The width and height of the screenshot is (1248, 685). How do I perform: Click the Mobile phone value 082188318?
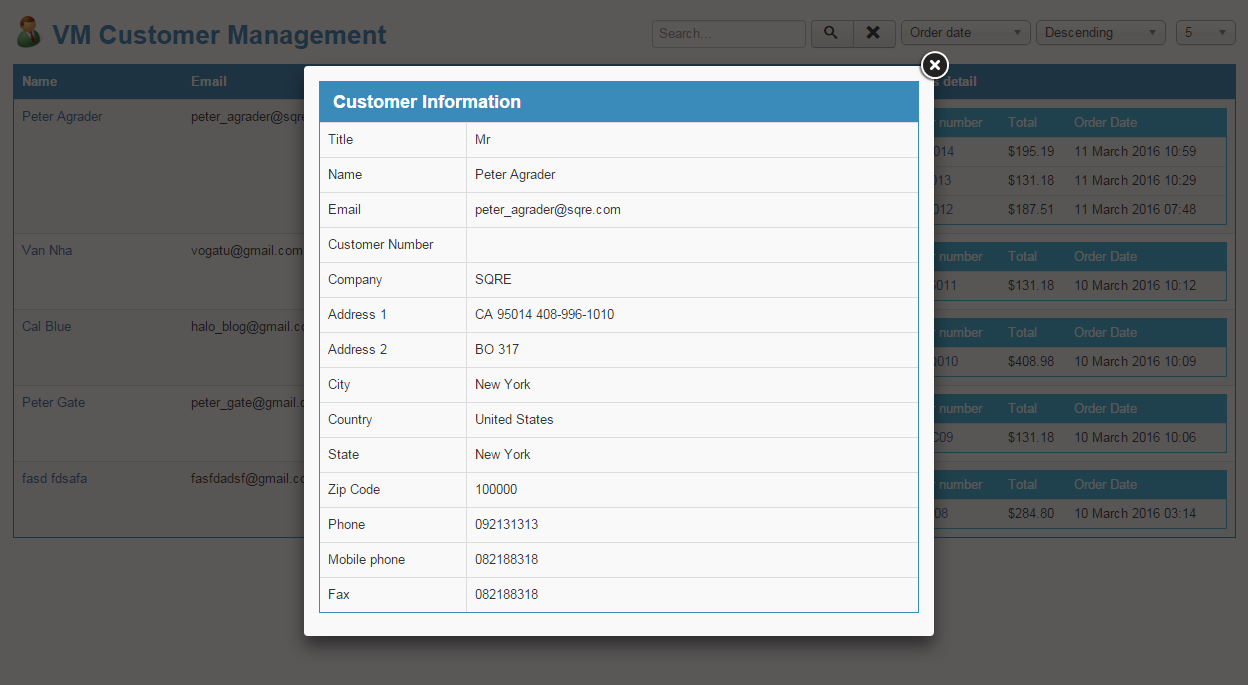[x=506, y=559]
